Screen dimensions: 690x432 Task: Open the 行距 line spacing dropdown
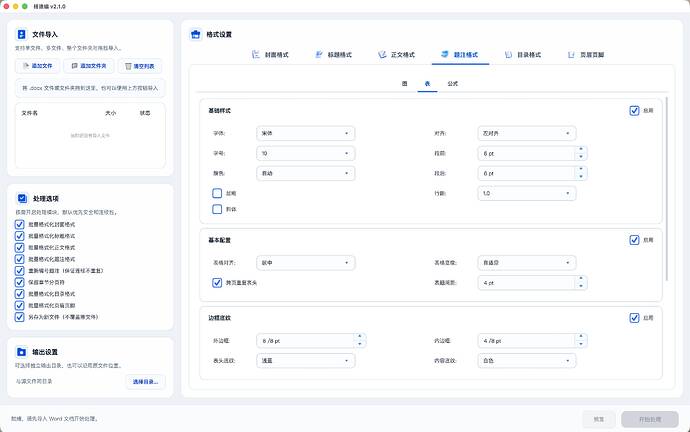[x=527, y=193]
